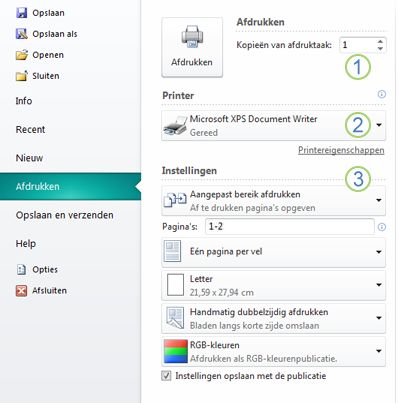Click the Handmatig dubbelzijdig afdrukken icon
398x403 pixels.
pyautogui.click(x=175, y=318)
